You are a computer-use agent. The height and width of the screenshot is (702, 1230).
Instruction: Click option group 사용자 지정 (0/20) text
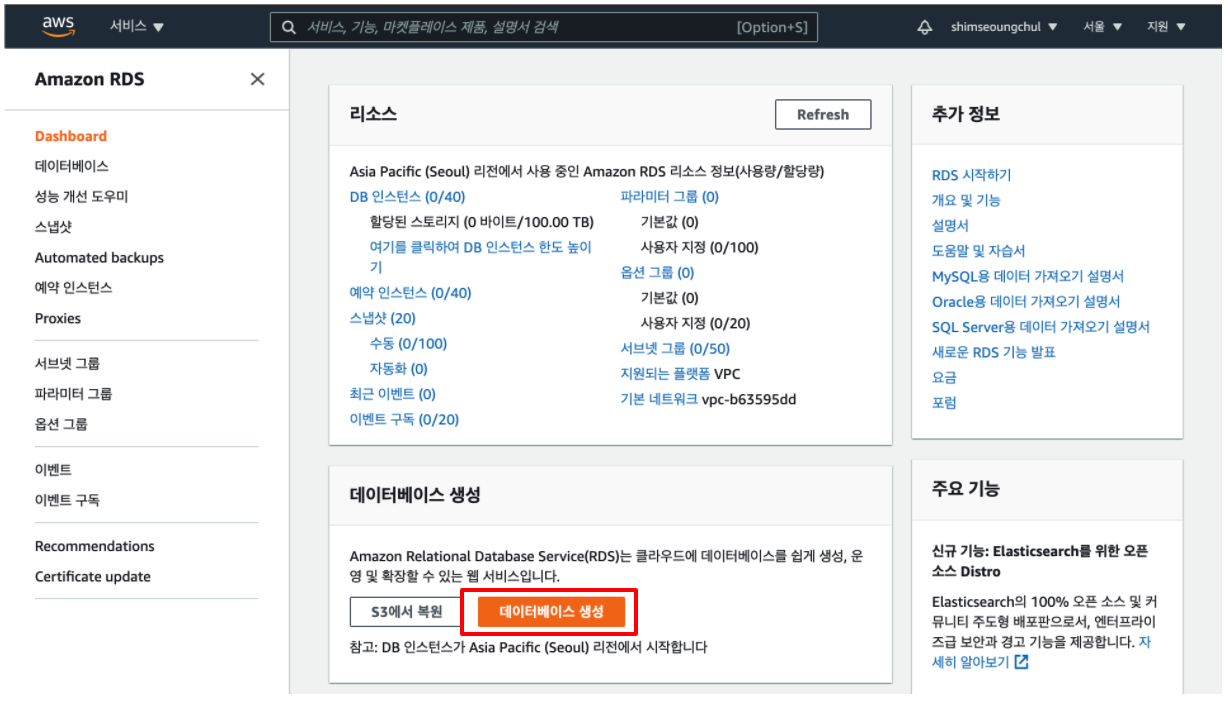pos(696,324)
